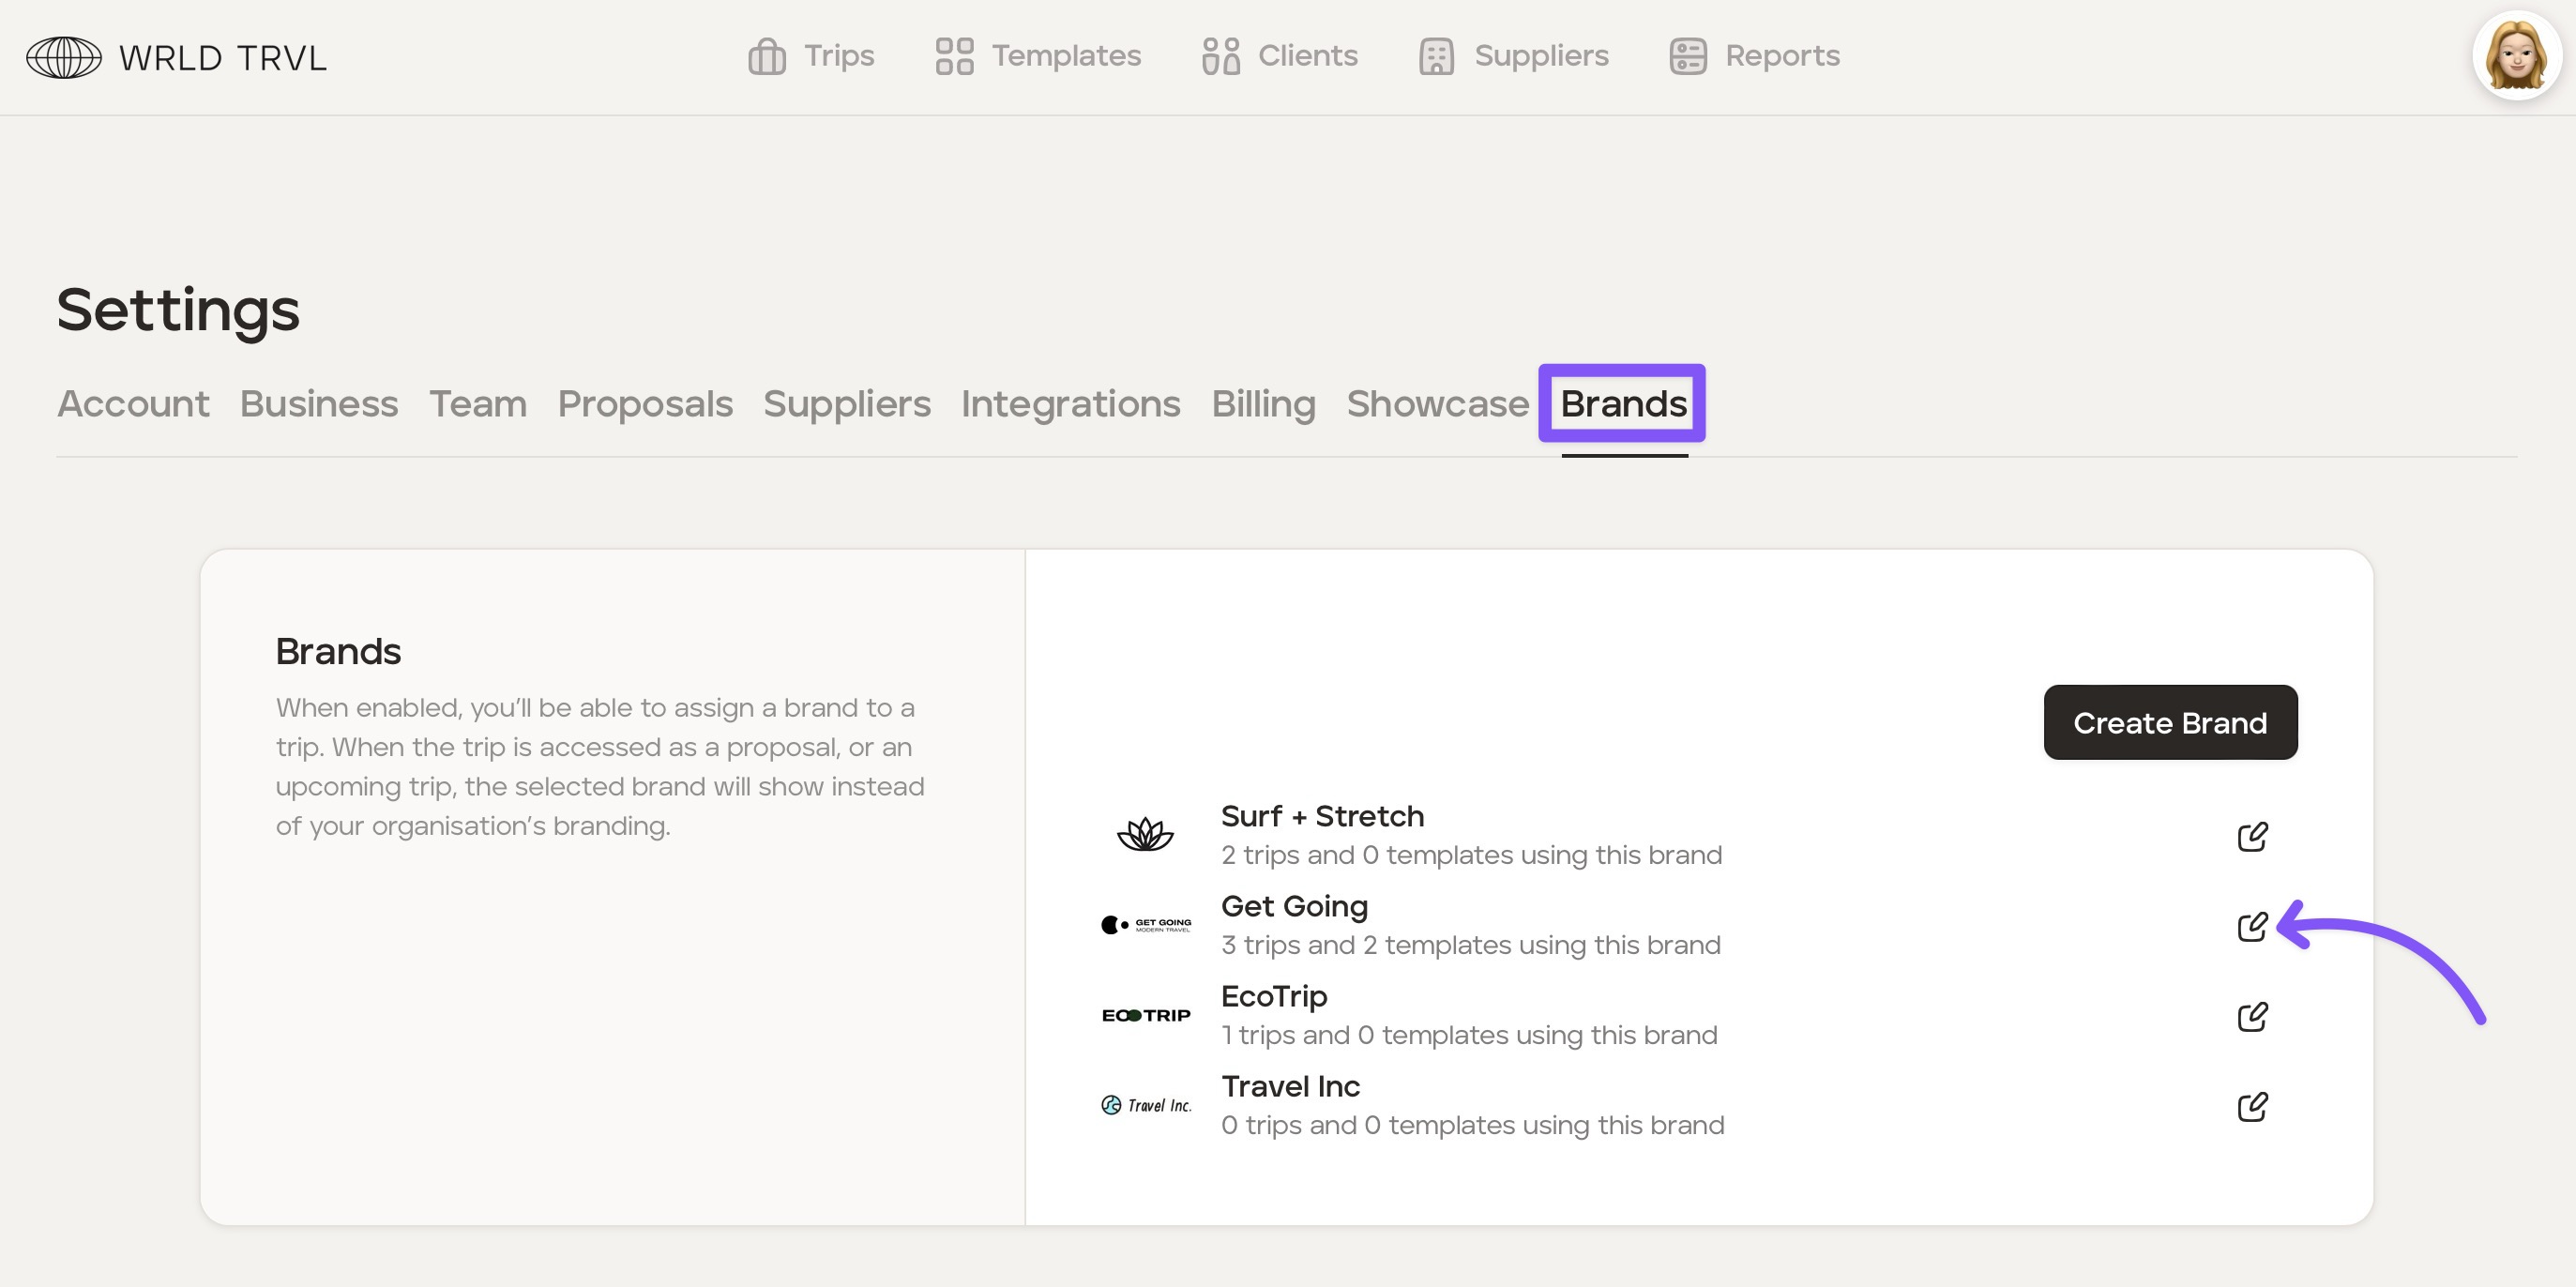Open Trips from the top navigation
This screenshot has height=1287, width=2576.
[x=811, y=56]
